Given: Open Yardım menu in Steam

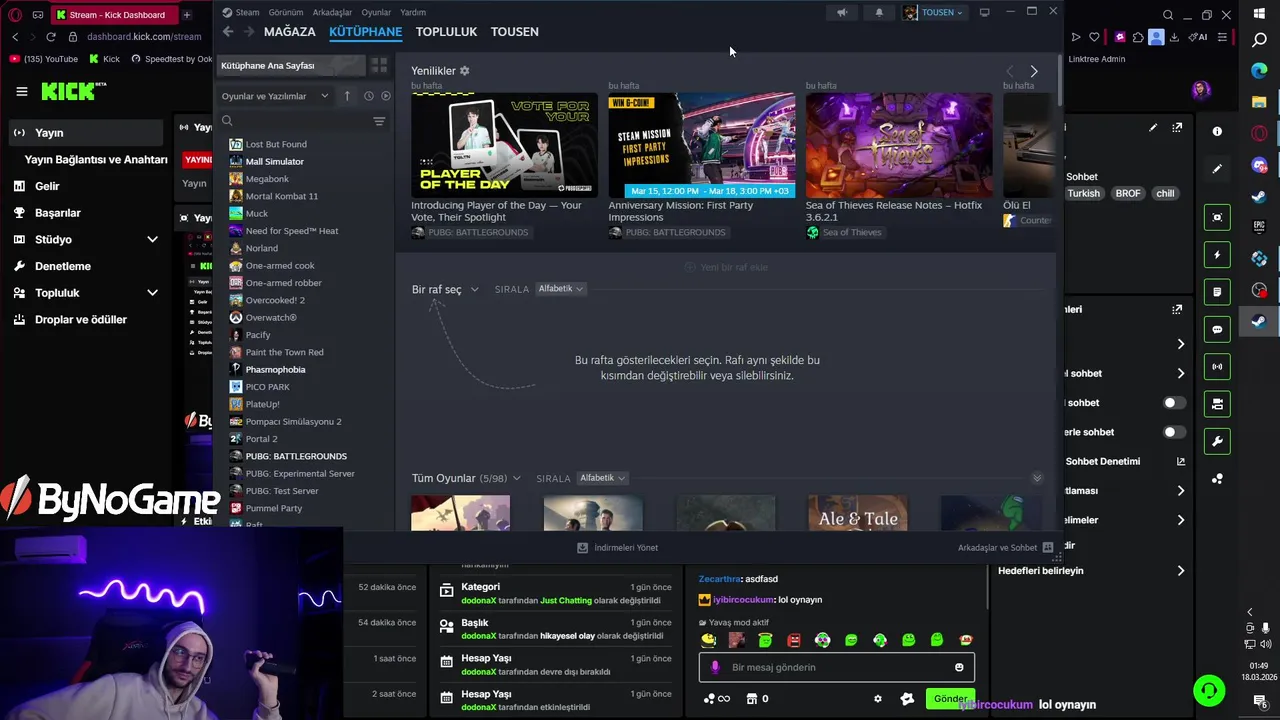Looking at the screenshot, I should tap(413, 12).
